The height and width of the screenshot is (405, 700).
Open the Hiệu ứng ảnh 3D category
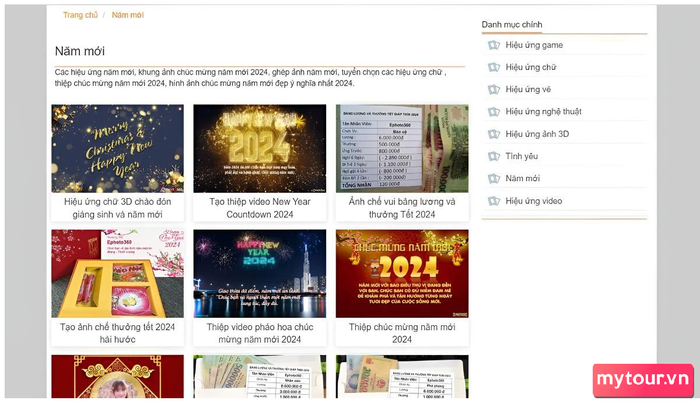coord(537,134)
